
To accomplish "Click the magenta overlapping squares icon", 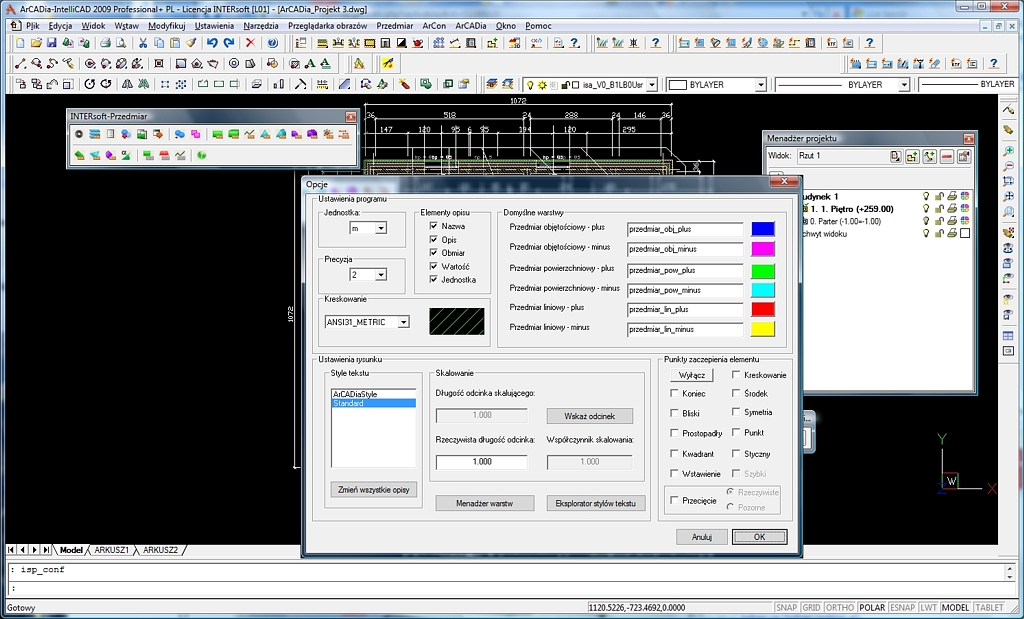I will tap(195, 135).
